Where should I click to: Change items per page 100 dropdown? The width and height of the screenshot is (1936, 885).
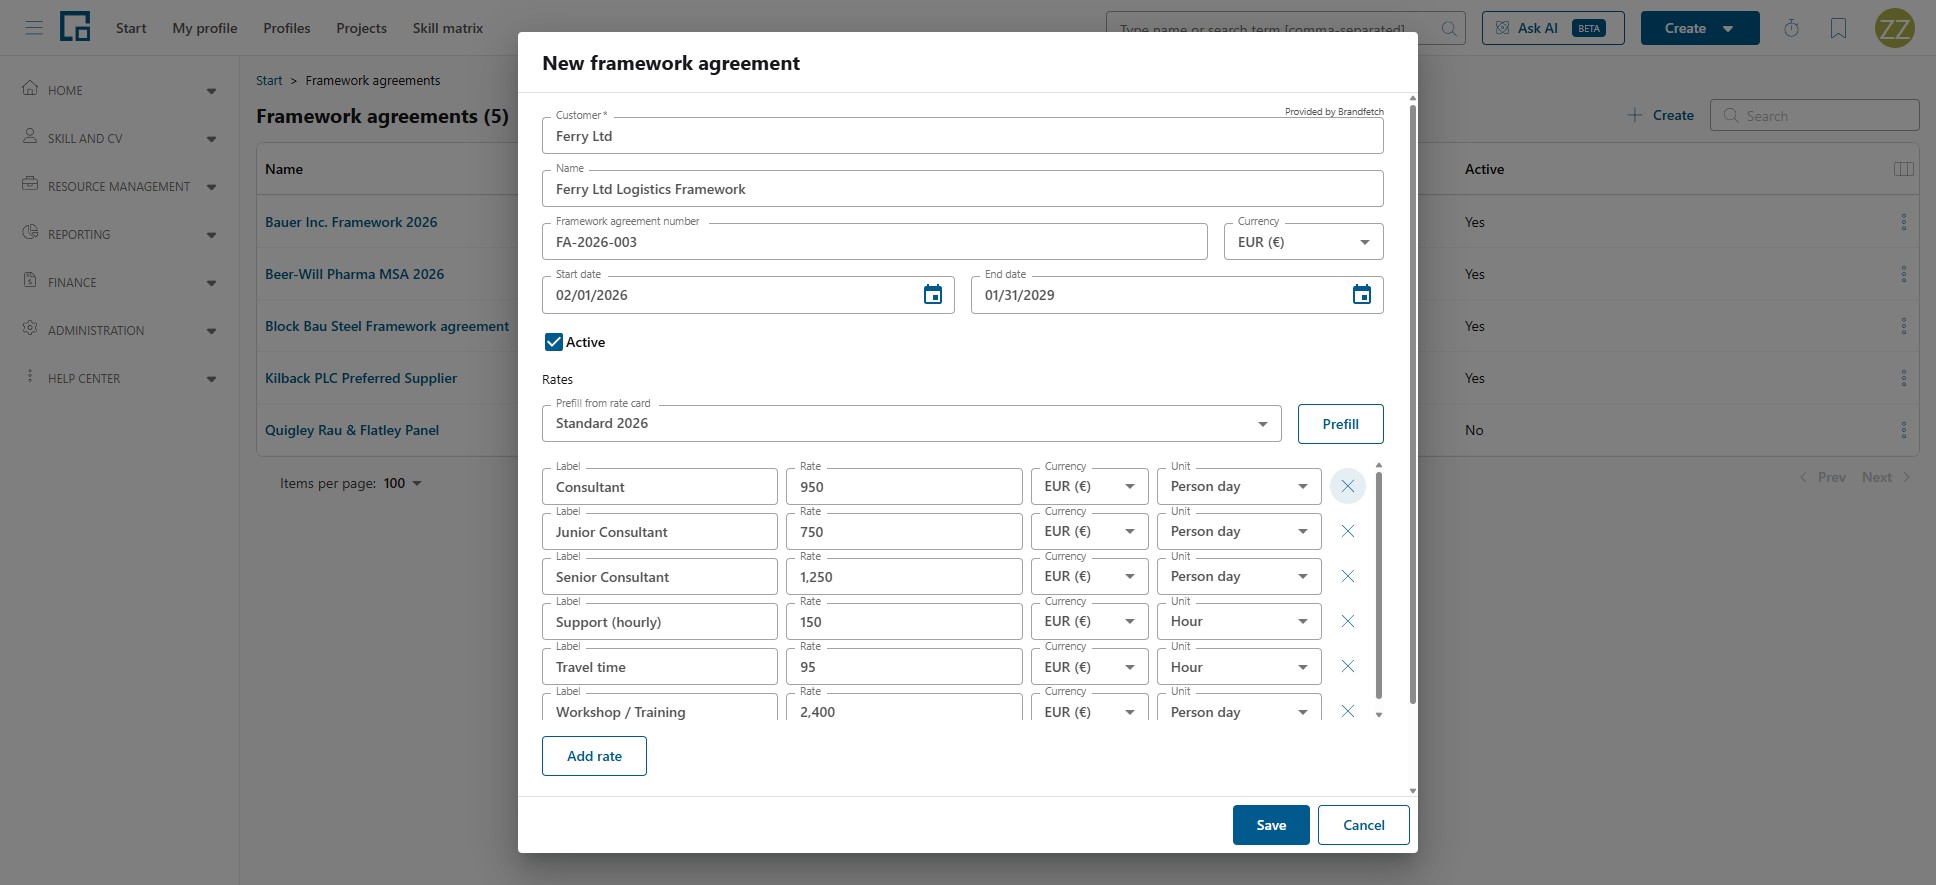[x=403, y=483]
